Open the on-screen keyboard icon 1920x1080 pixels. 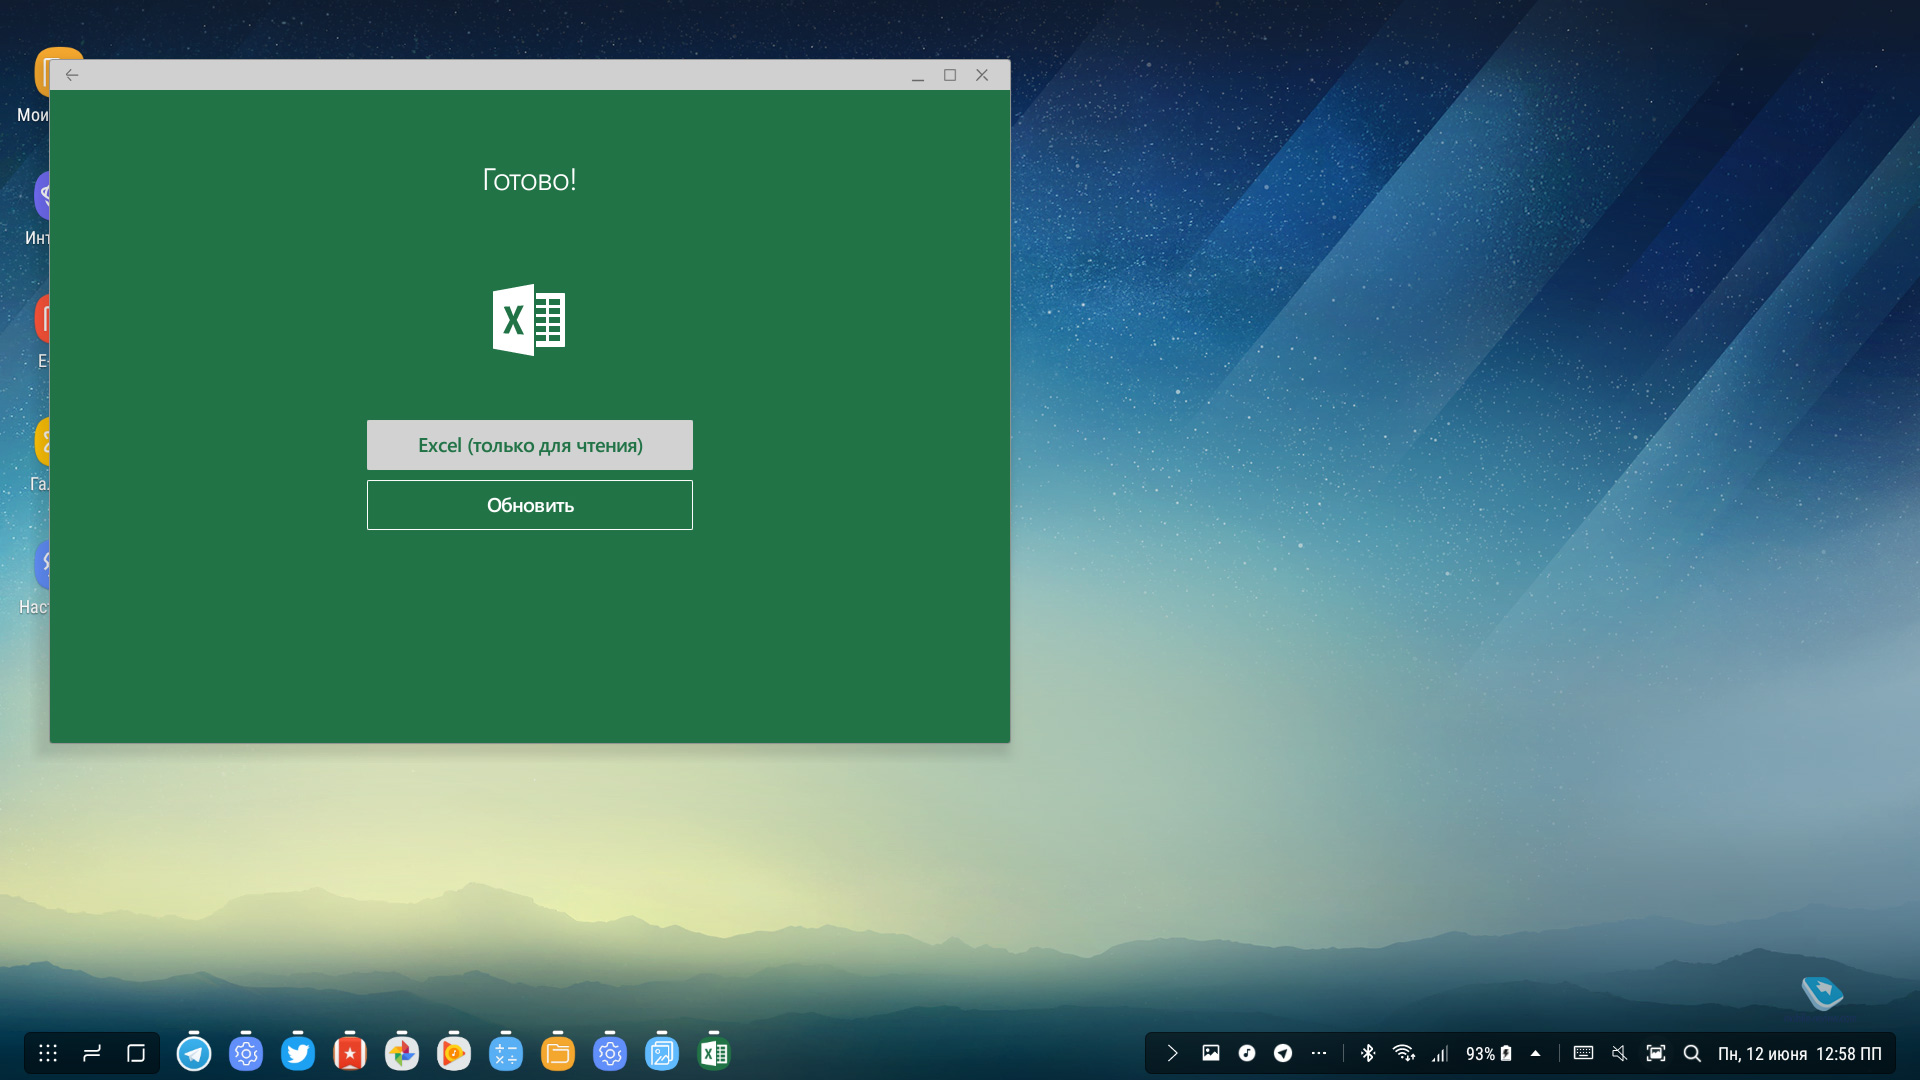coord(1583,1053)
